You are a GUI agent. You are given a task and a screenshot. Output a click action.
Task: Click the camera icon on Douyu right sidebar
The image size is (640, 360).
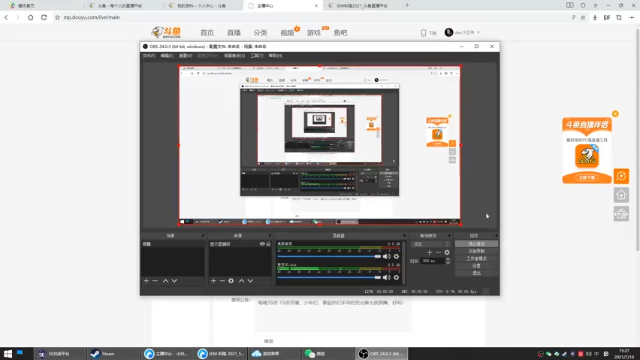621,214
